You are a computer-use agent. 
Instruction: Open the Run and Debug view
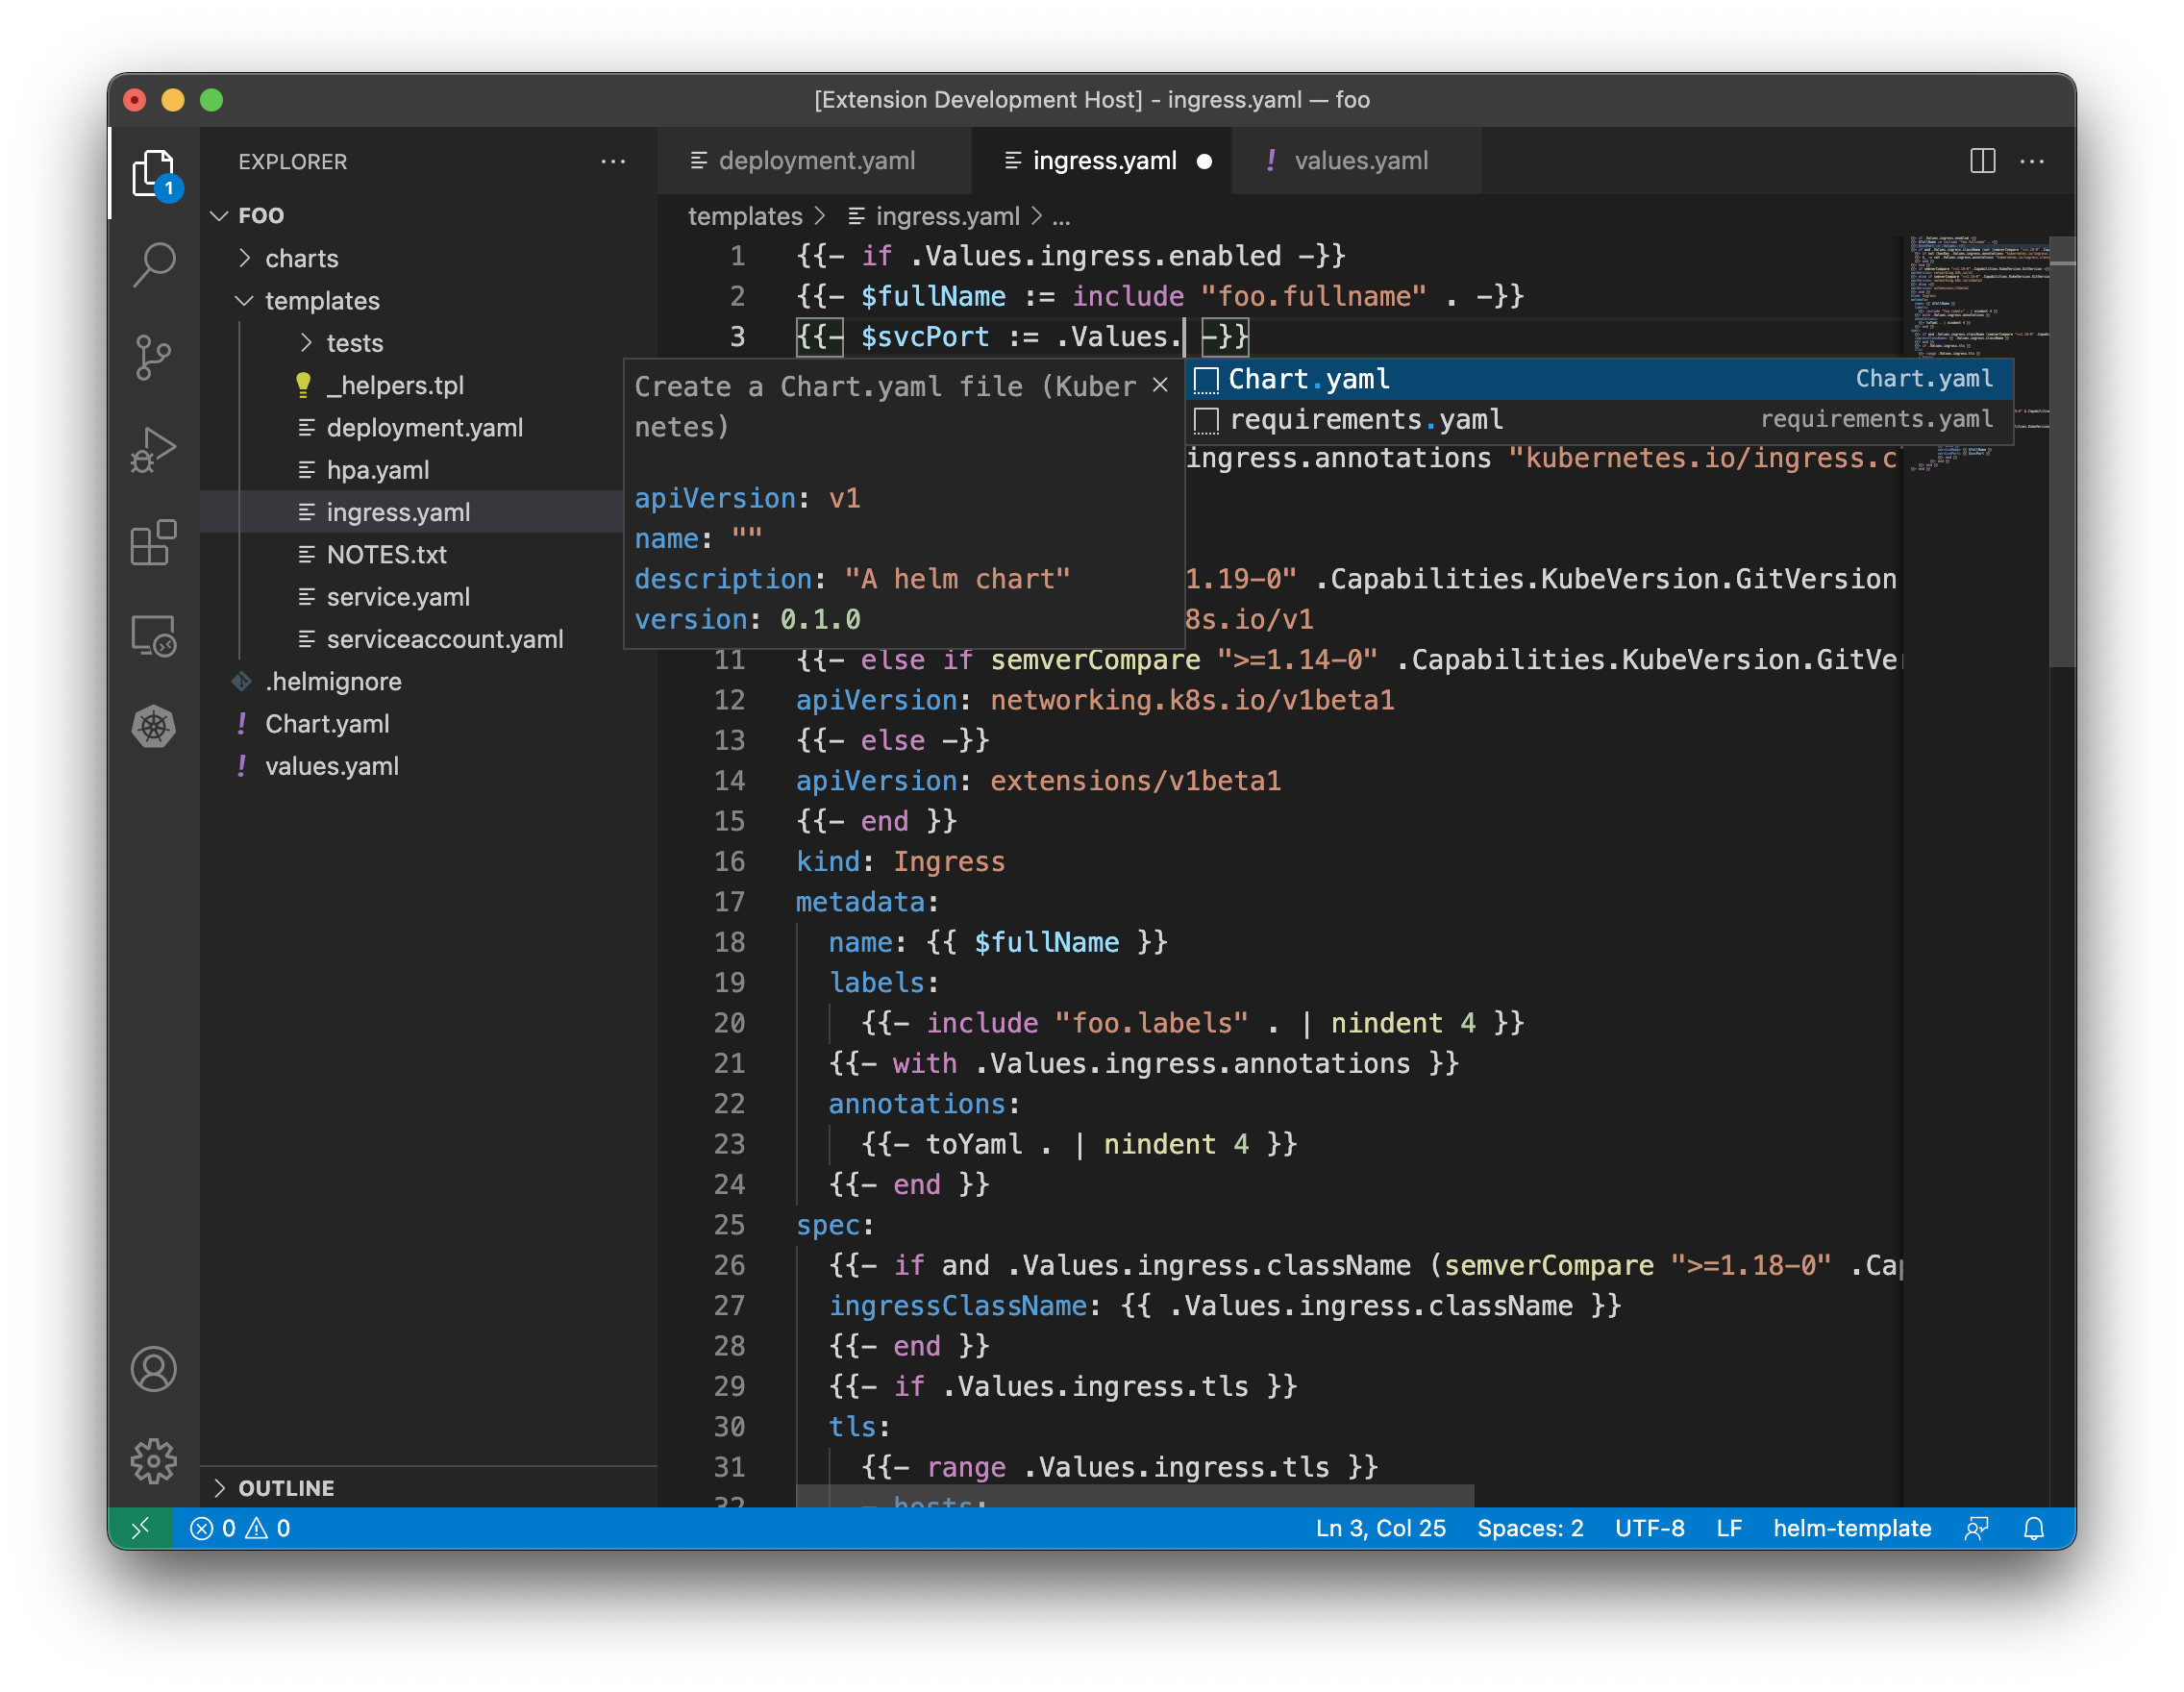point(154,450)
